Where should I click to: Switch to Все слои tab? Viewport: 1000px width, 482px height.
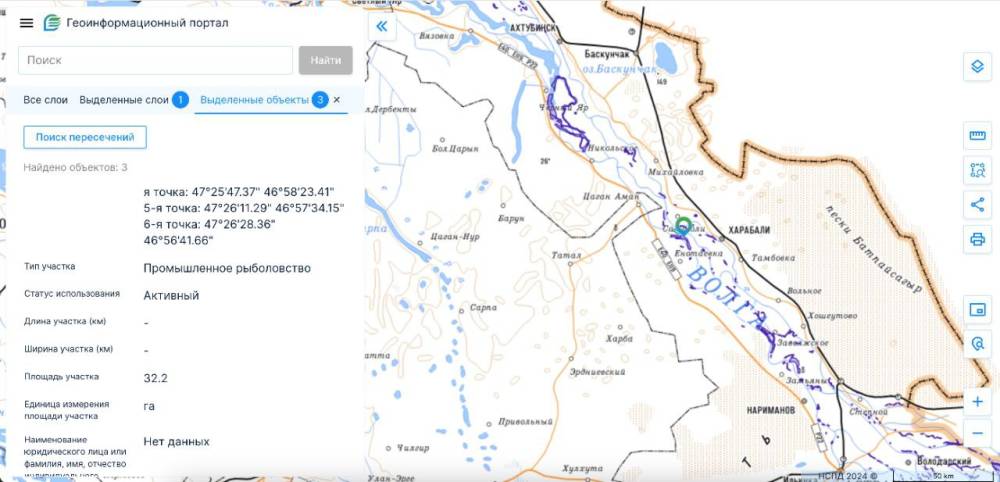(46, 100)
